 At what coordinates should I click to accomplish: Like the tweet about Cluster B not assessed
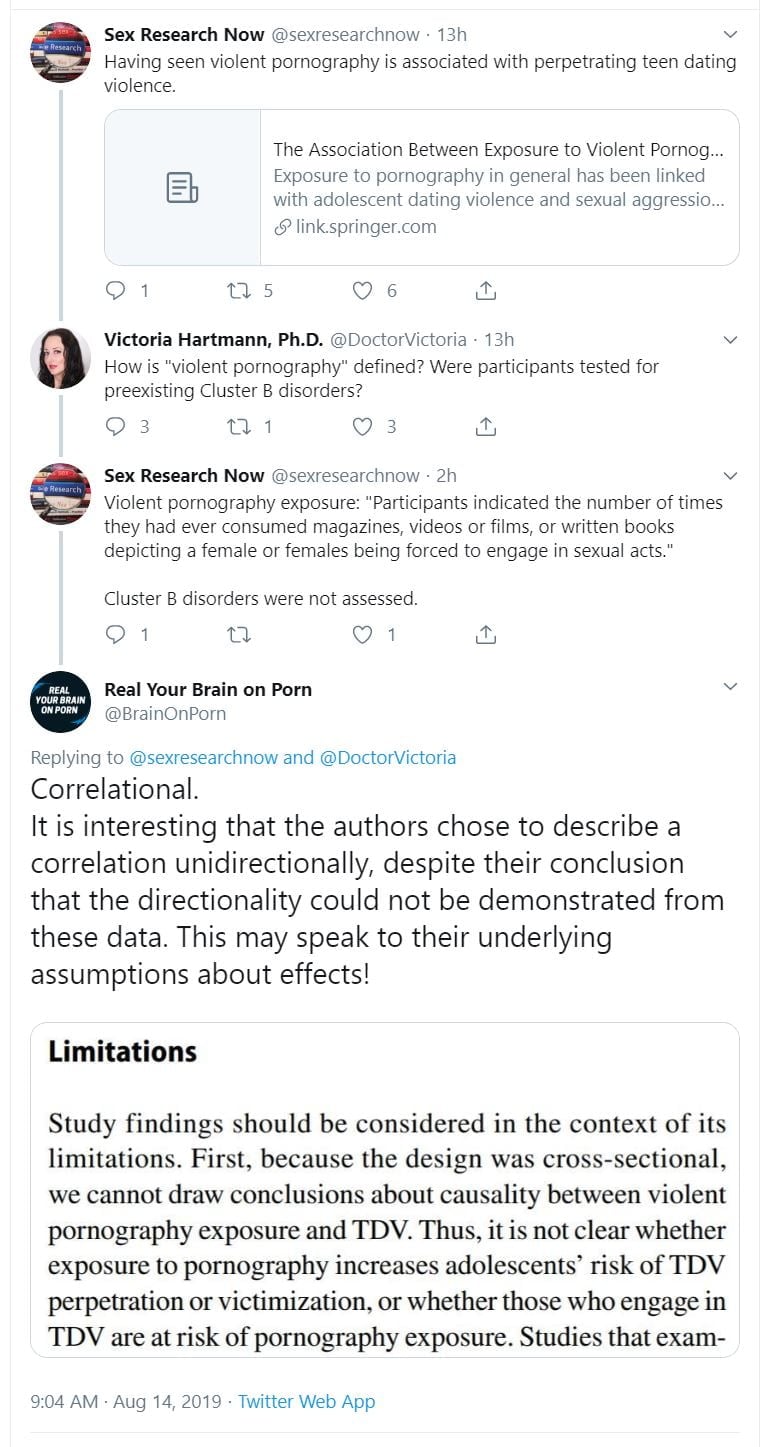click(x=363, y=635)
